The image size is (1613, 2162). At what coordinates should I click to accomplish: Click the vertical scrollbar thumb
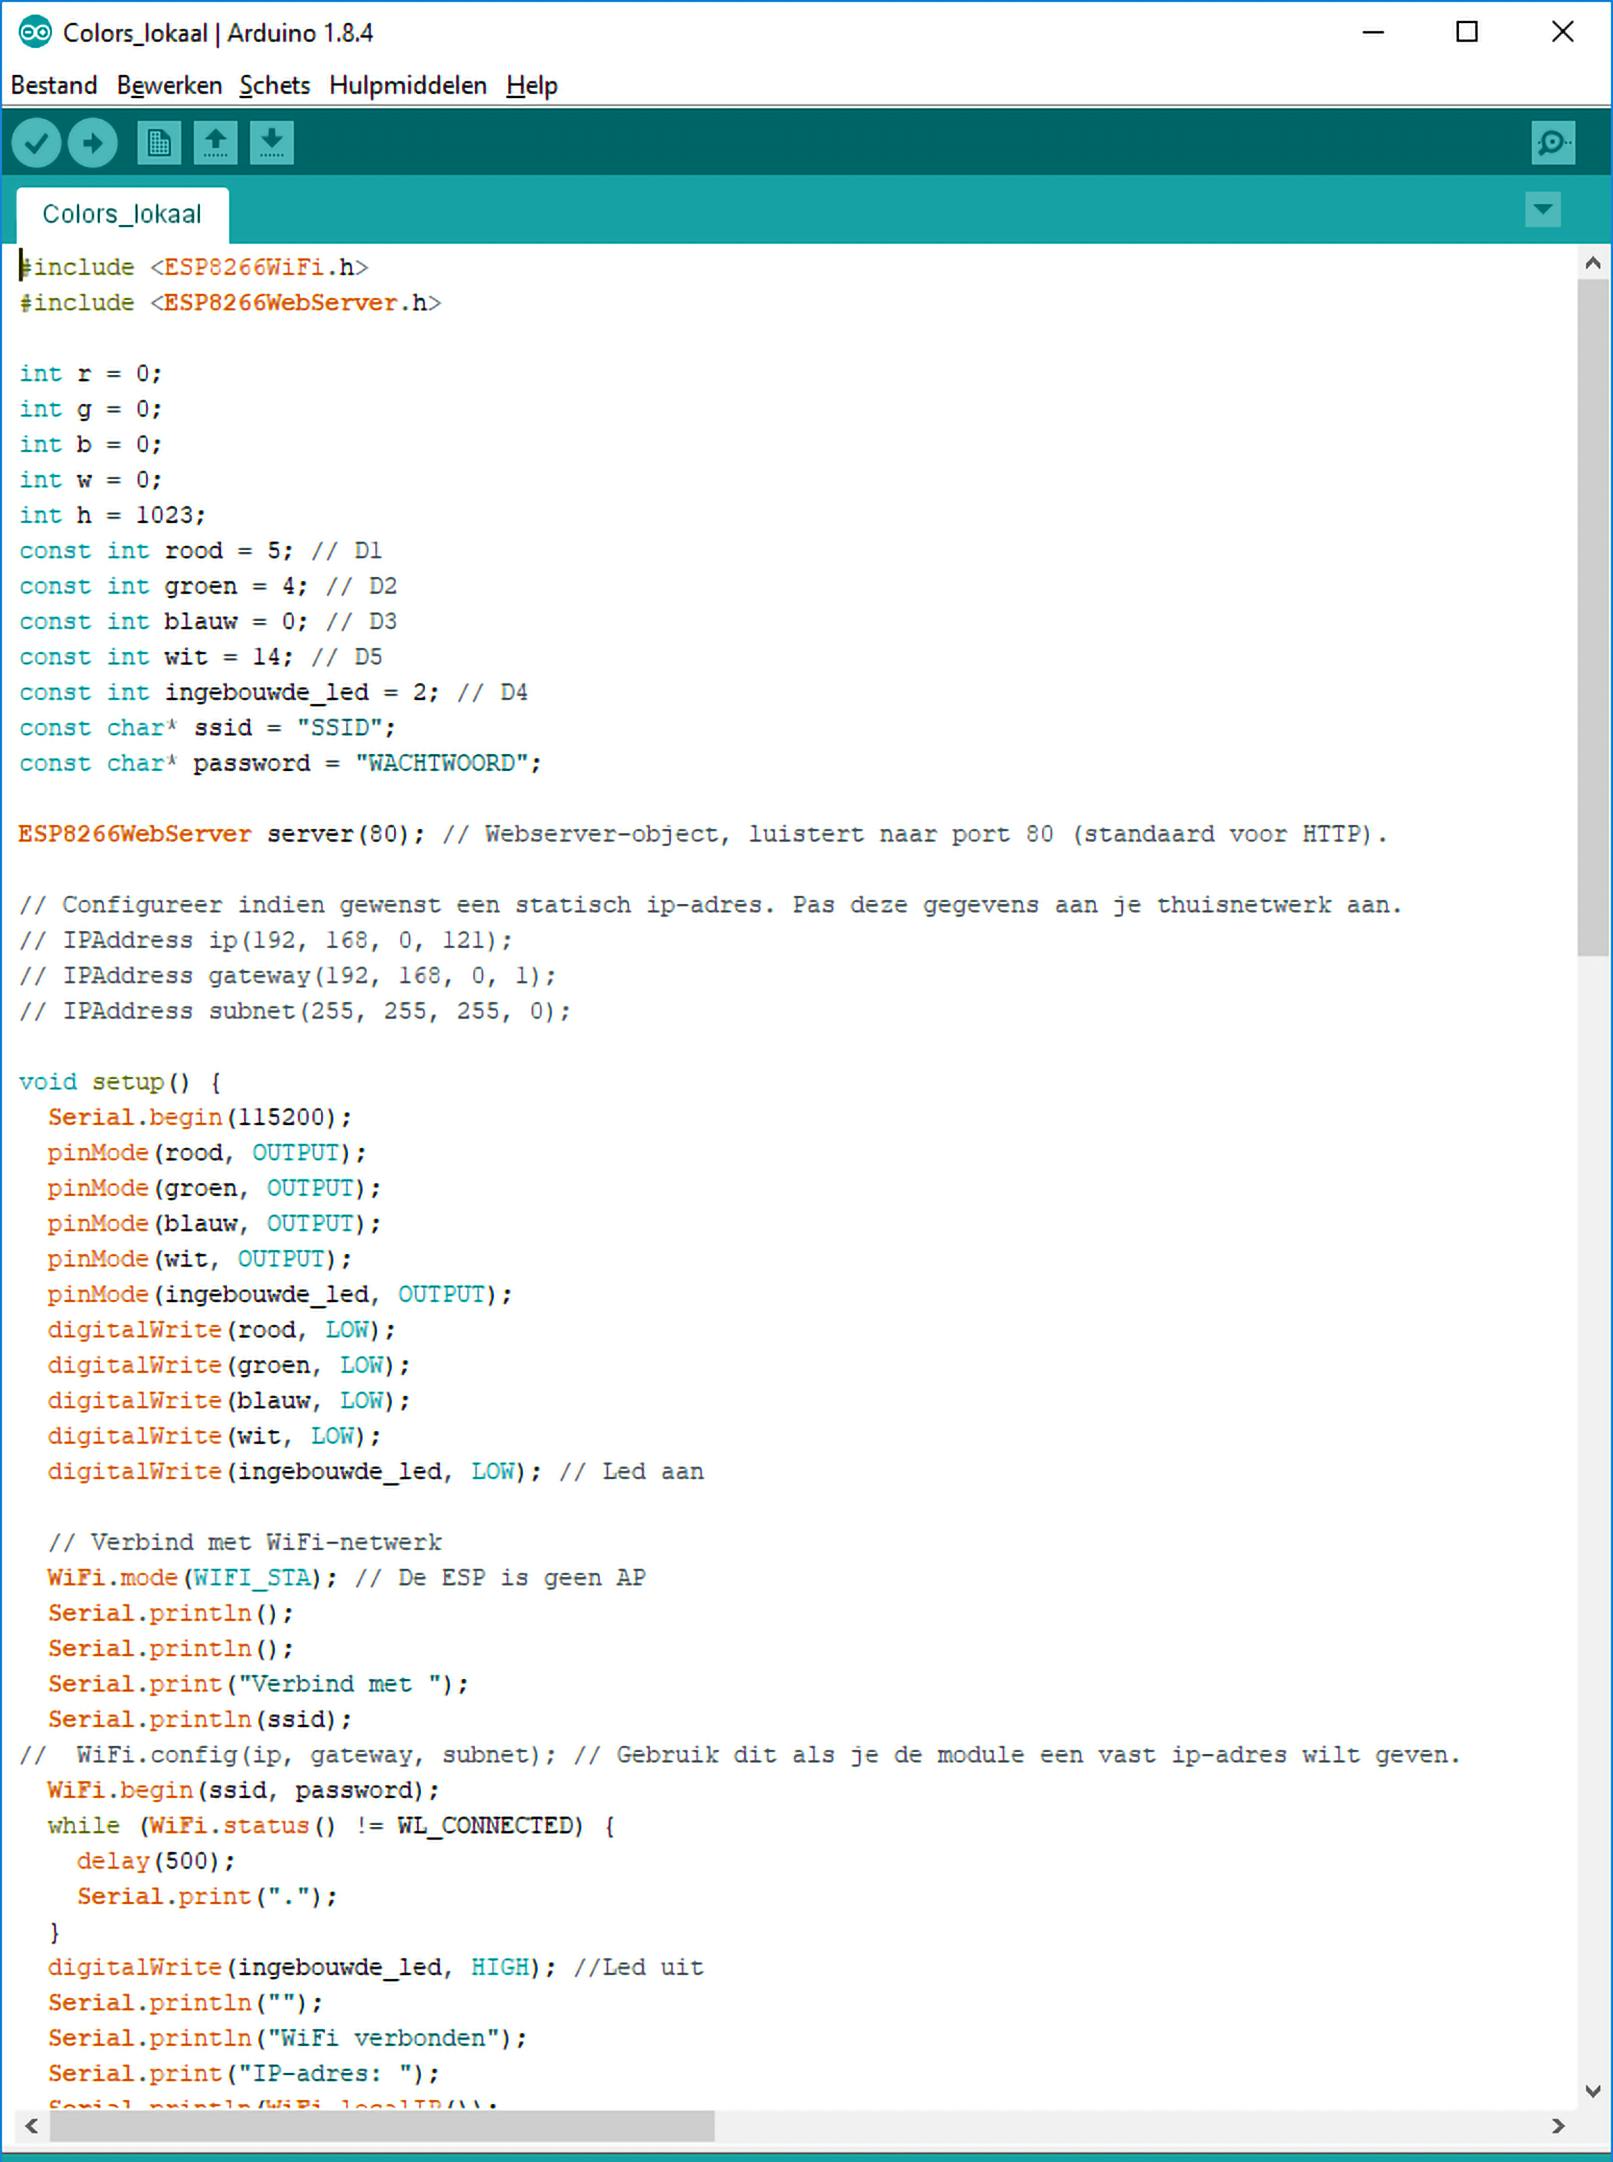point(1593,618)
